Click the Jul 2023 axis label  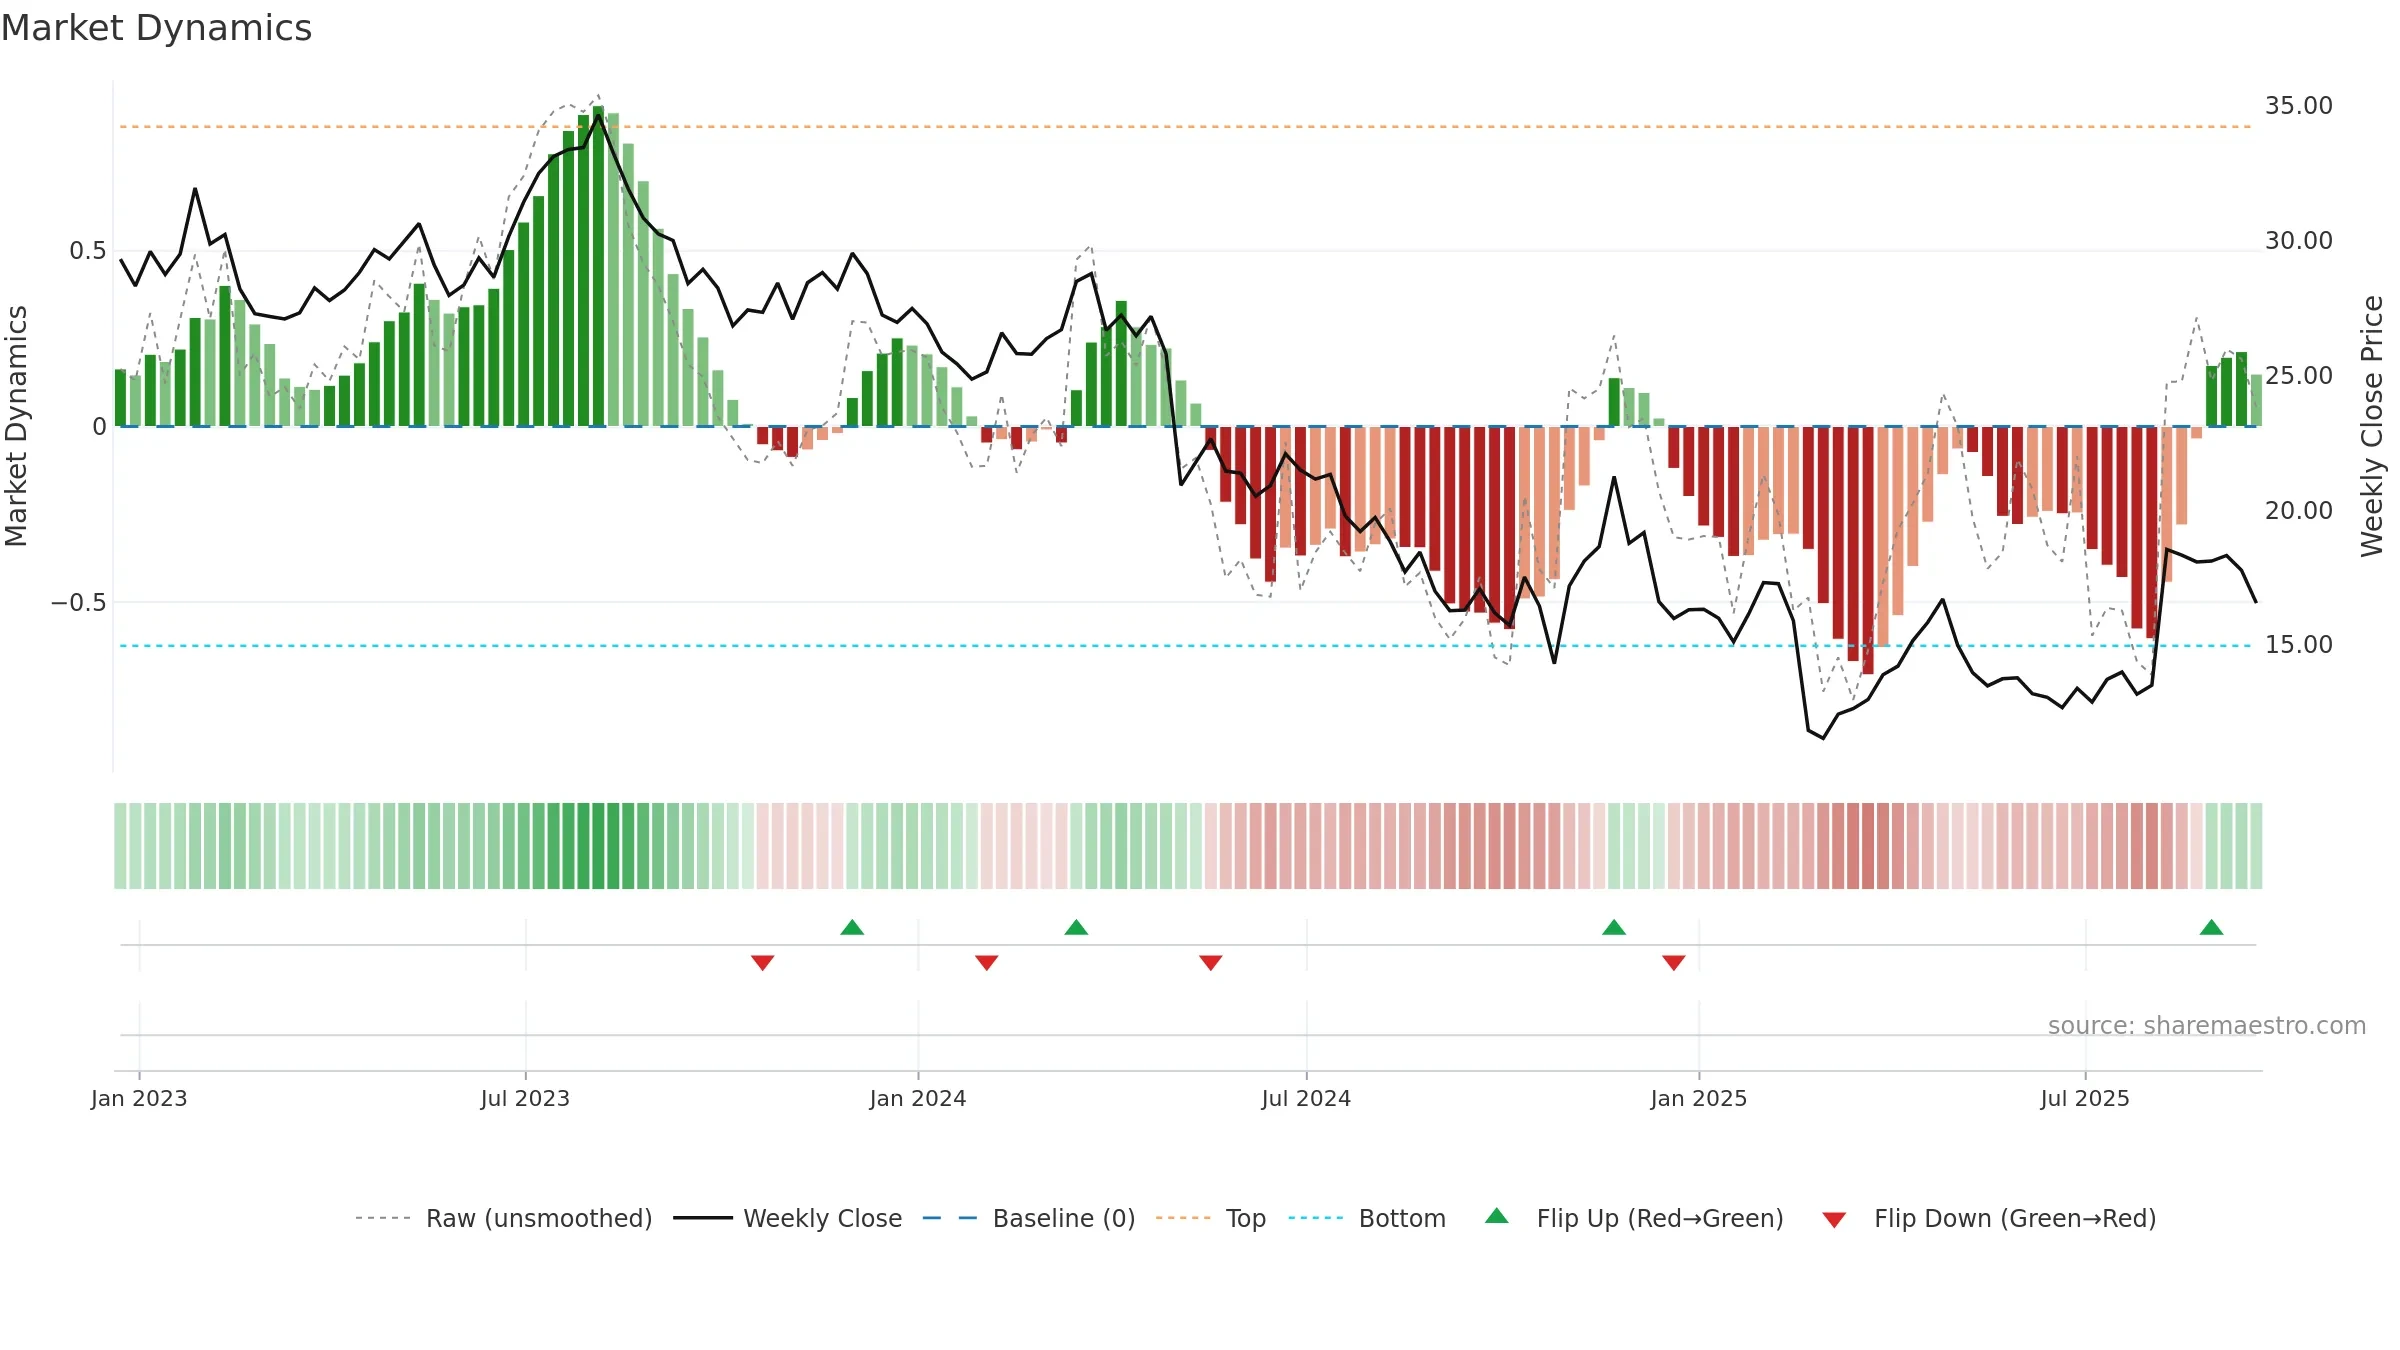[x=525, y=1098]
